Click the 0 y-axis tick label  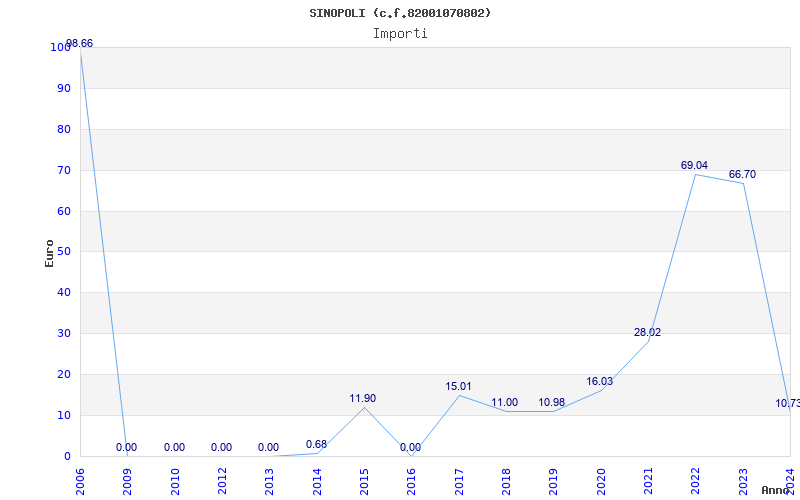[67, 456]
